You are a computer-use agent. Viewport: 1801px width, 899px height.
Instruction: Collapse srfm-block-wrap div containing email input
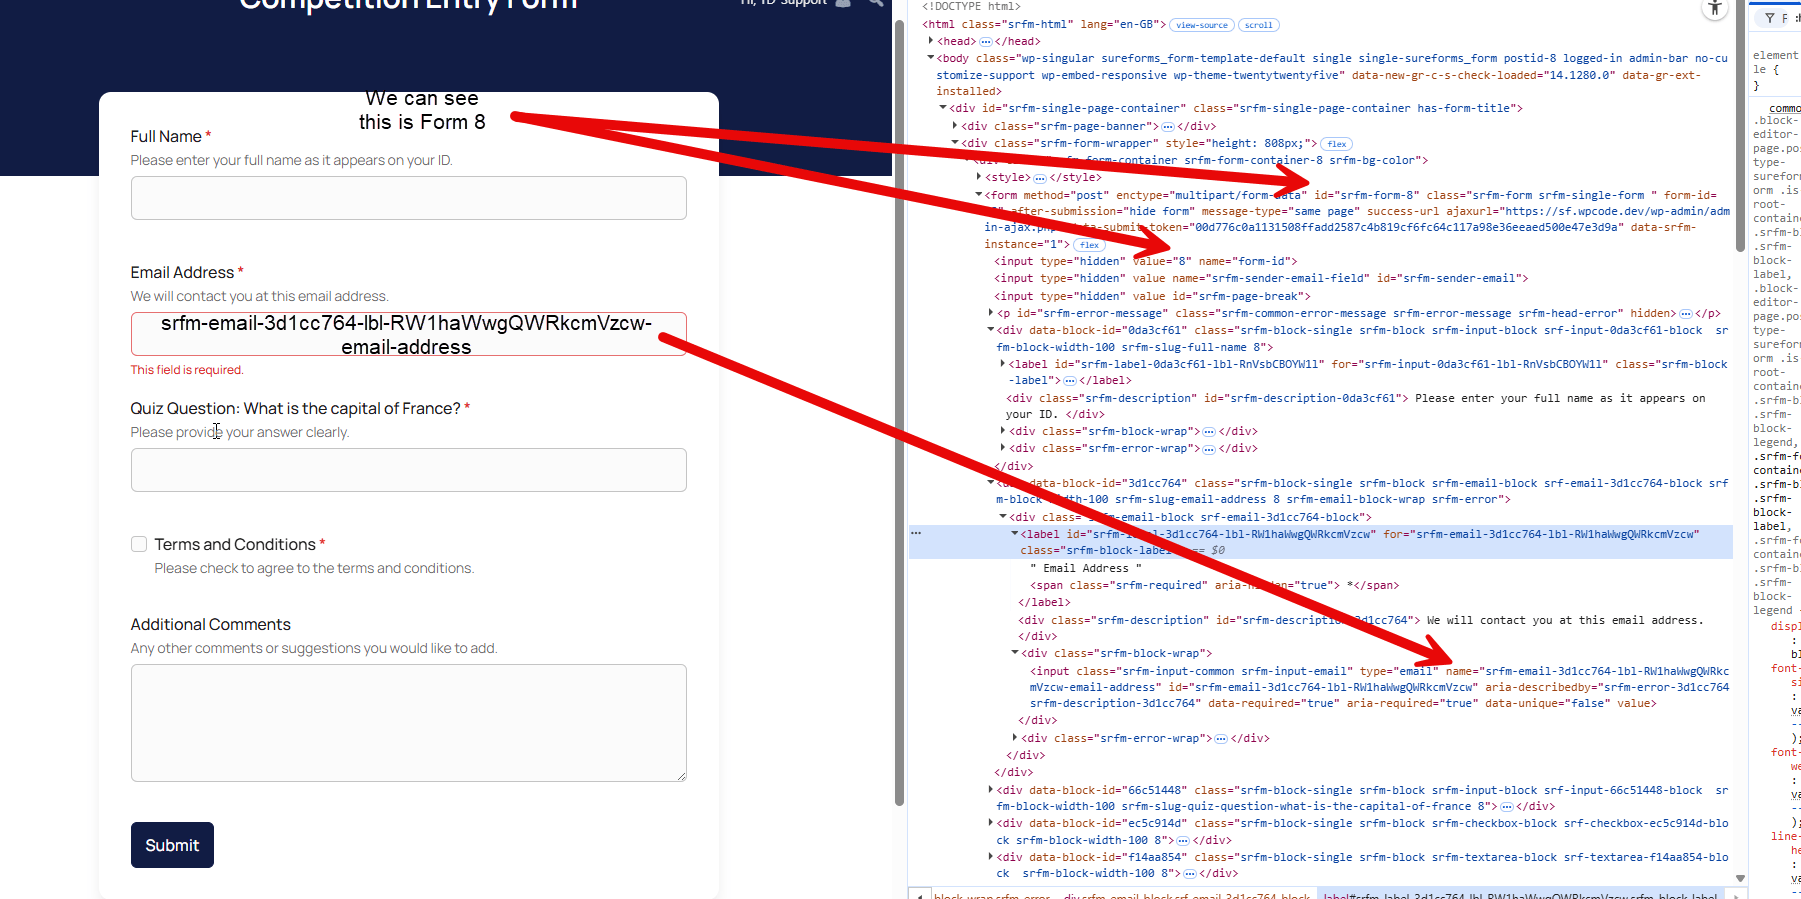[1015, 653]
